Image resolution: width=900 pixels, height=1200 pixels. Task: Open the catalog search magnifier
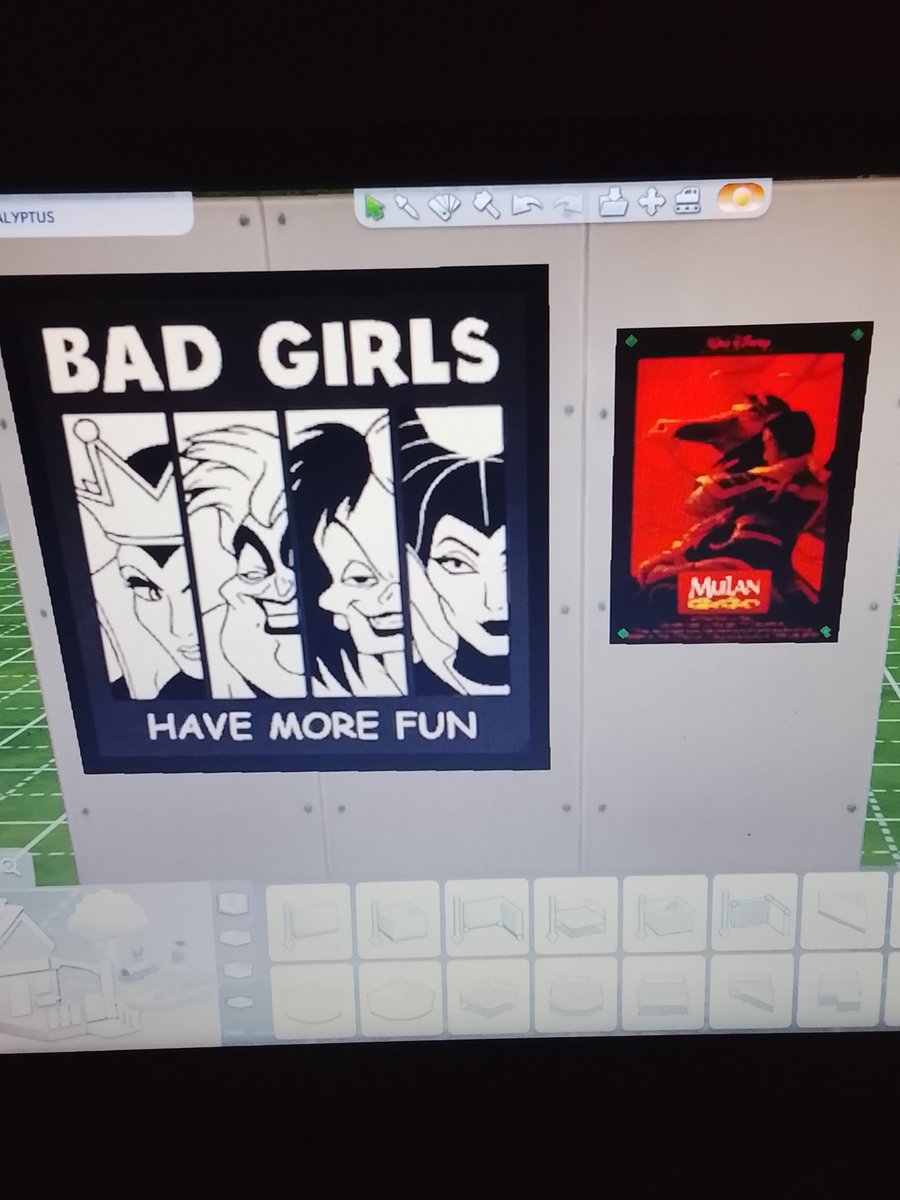(x=11, y=865)
